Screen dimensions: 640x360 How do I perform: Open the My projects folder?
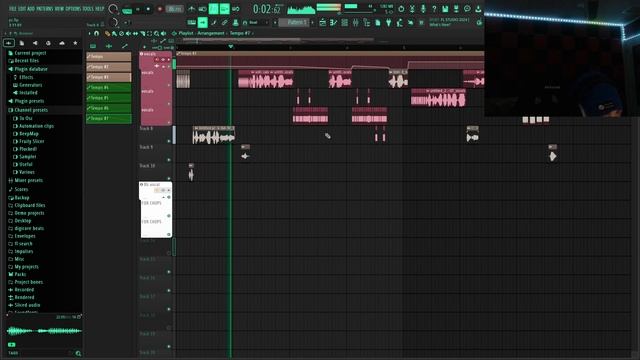point(26,267)
